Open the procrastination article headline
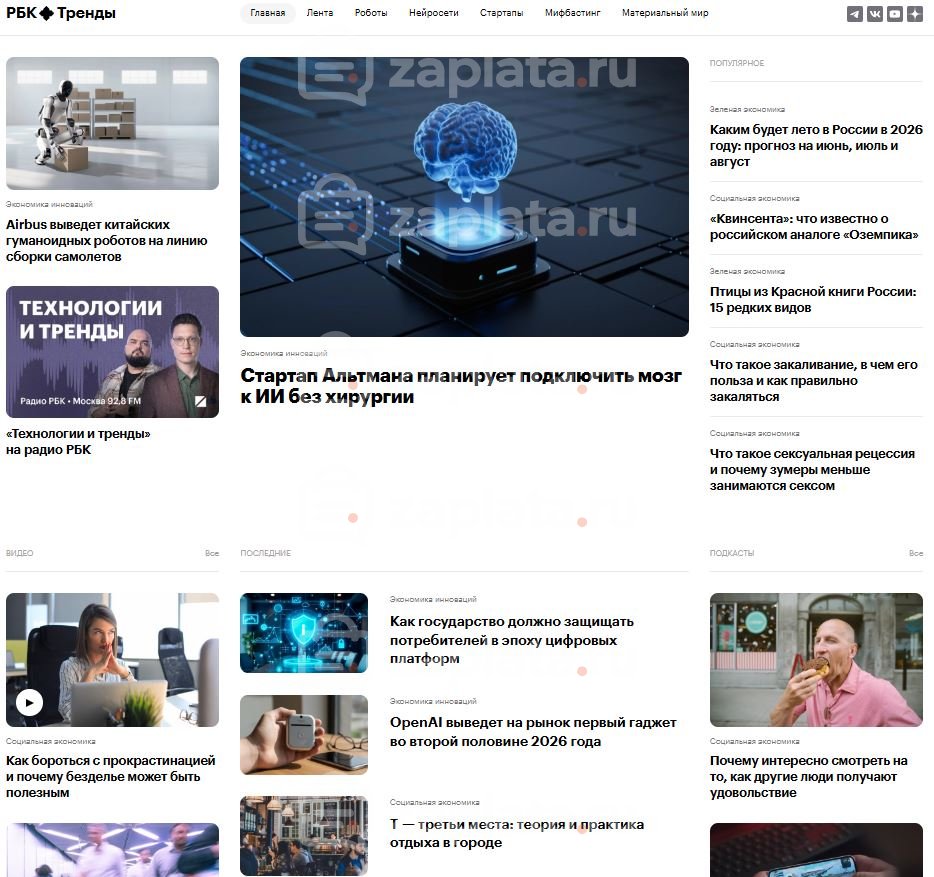The image size is (934, 877). [111, 776]
